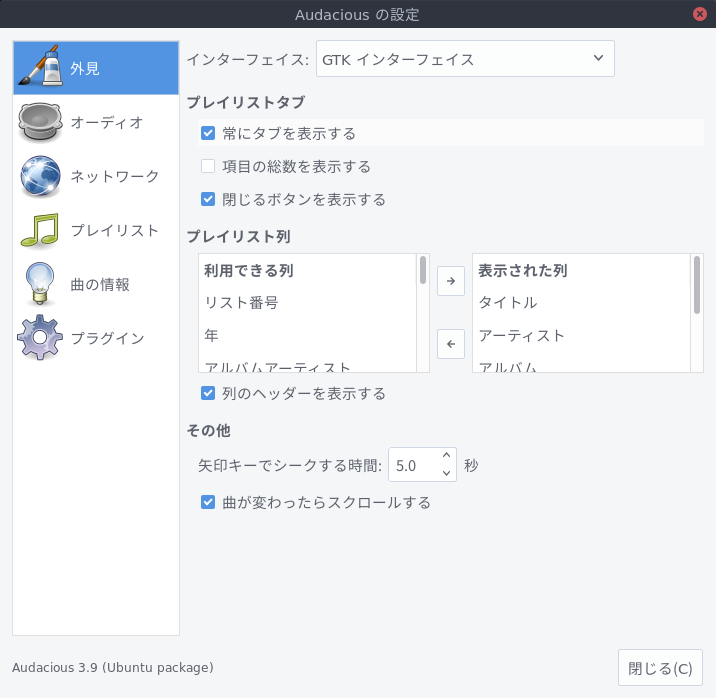716x698 pixels.
Task: Enable 項目の総数を表示する checkbox
Action: click(x=208, y=166)
